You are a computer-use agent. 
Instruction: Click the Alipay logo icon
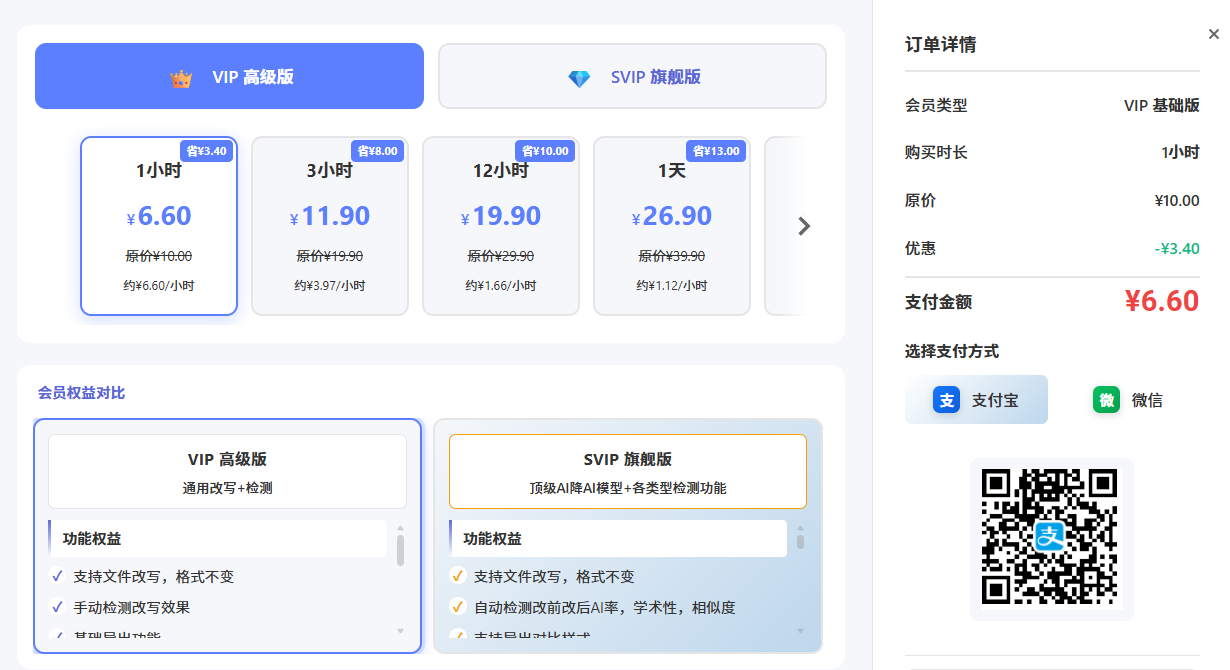pyautogui.click(x=946, y=400)
